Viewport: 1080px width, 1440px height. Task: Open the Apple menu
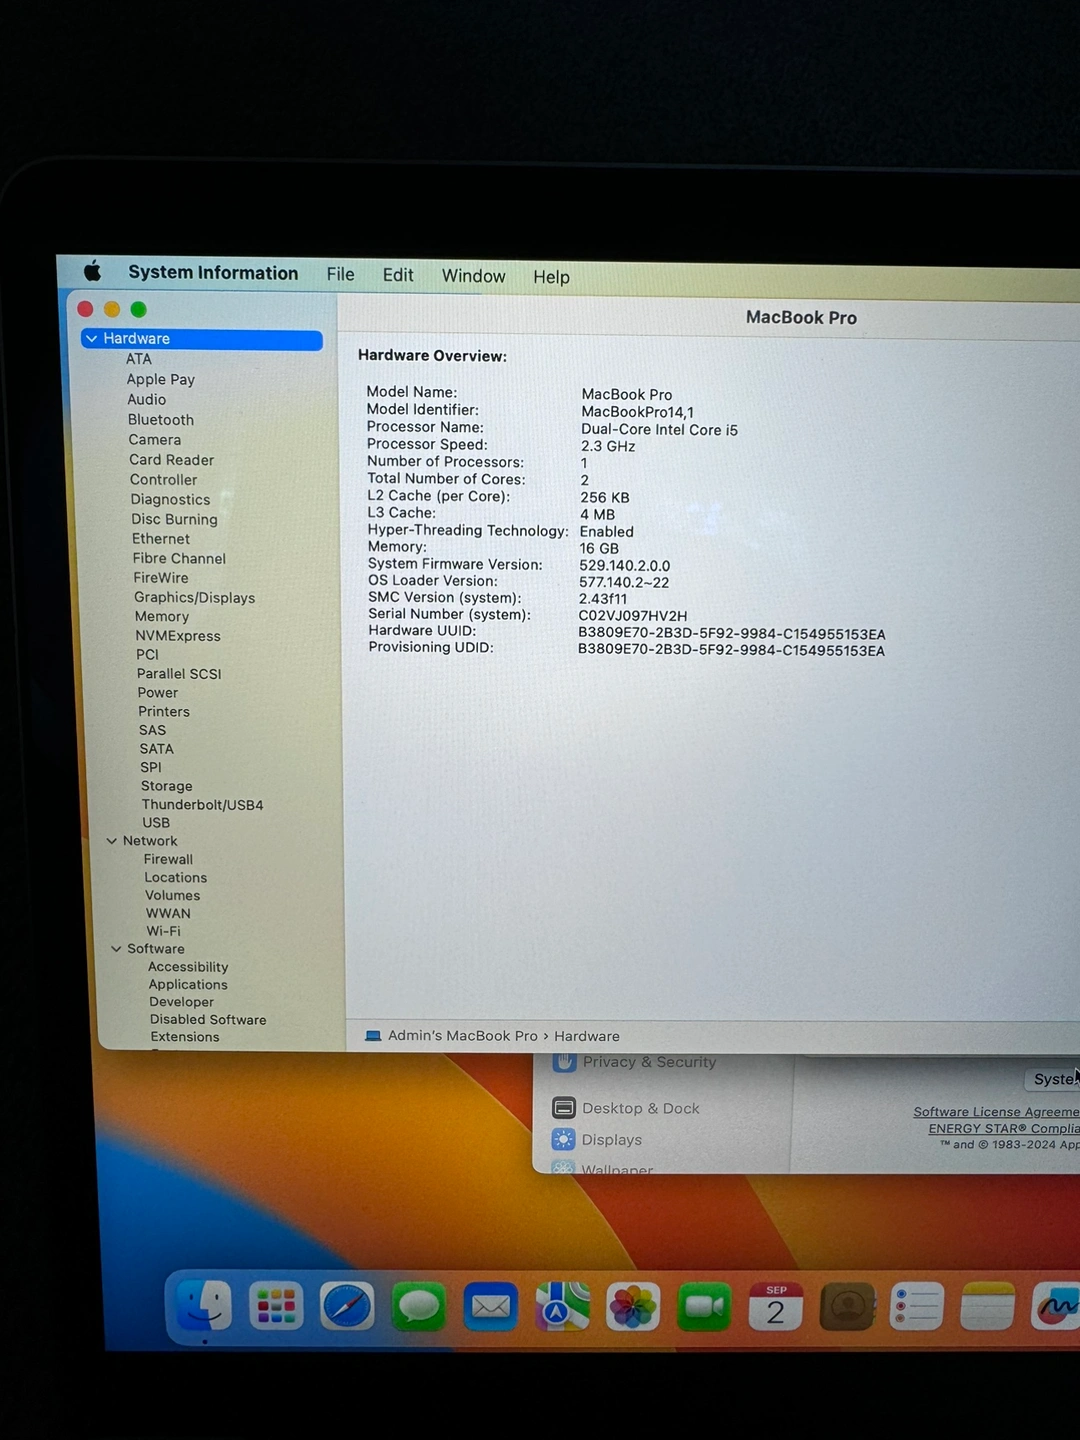[92, 271]
